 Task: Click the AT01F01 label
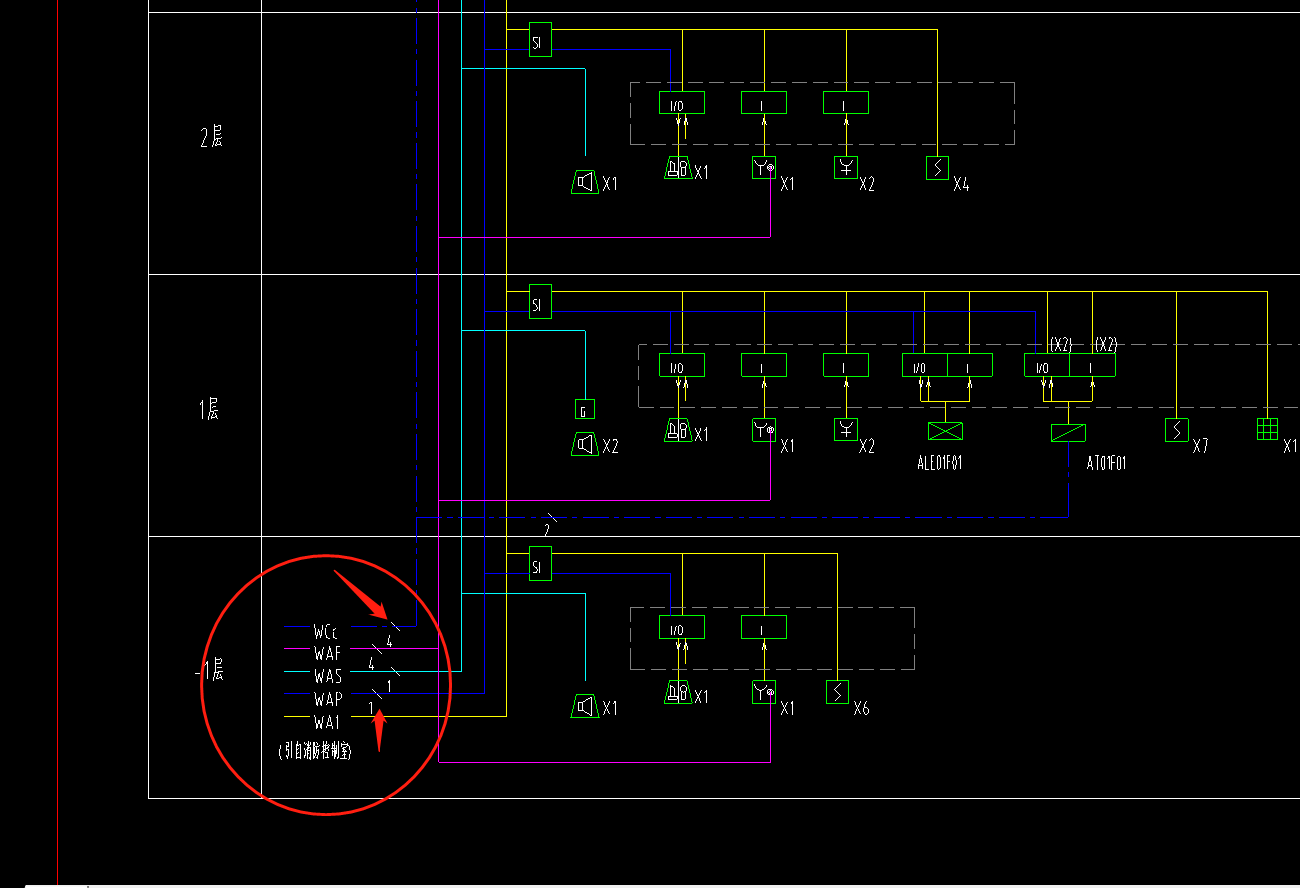tap(1107, 464)
